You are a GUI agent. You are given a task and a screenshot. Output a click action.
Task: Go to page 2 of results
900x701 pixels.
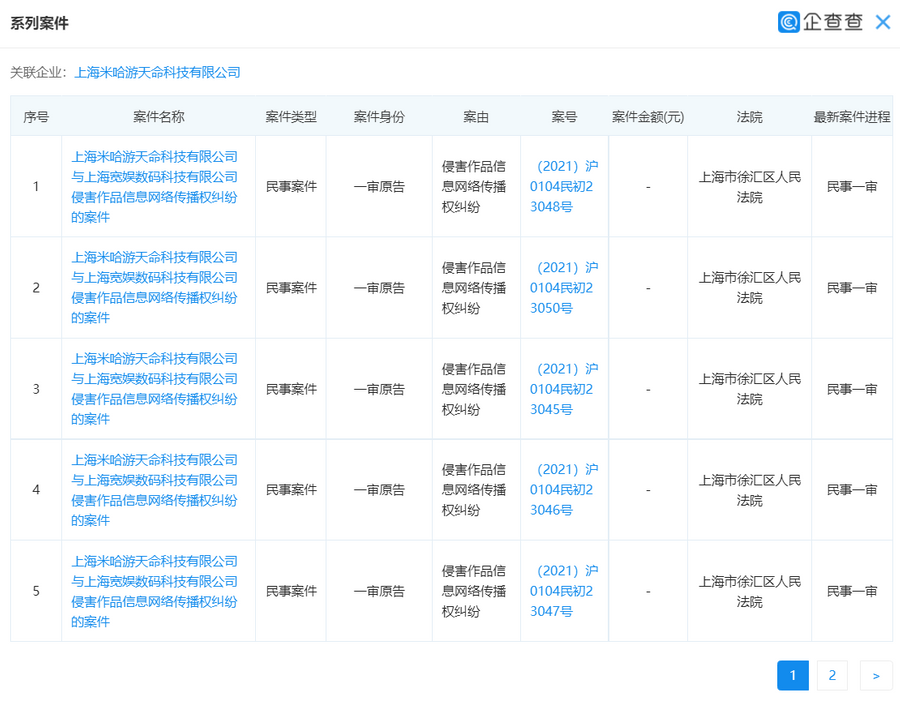(831, 676)
